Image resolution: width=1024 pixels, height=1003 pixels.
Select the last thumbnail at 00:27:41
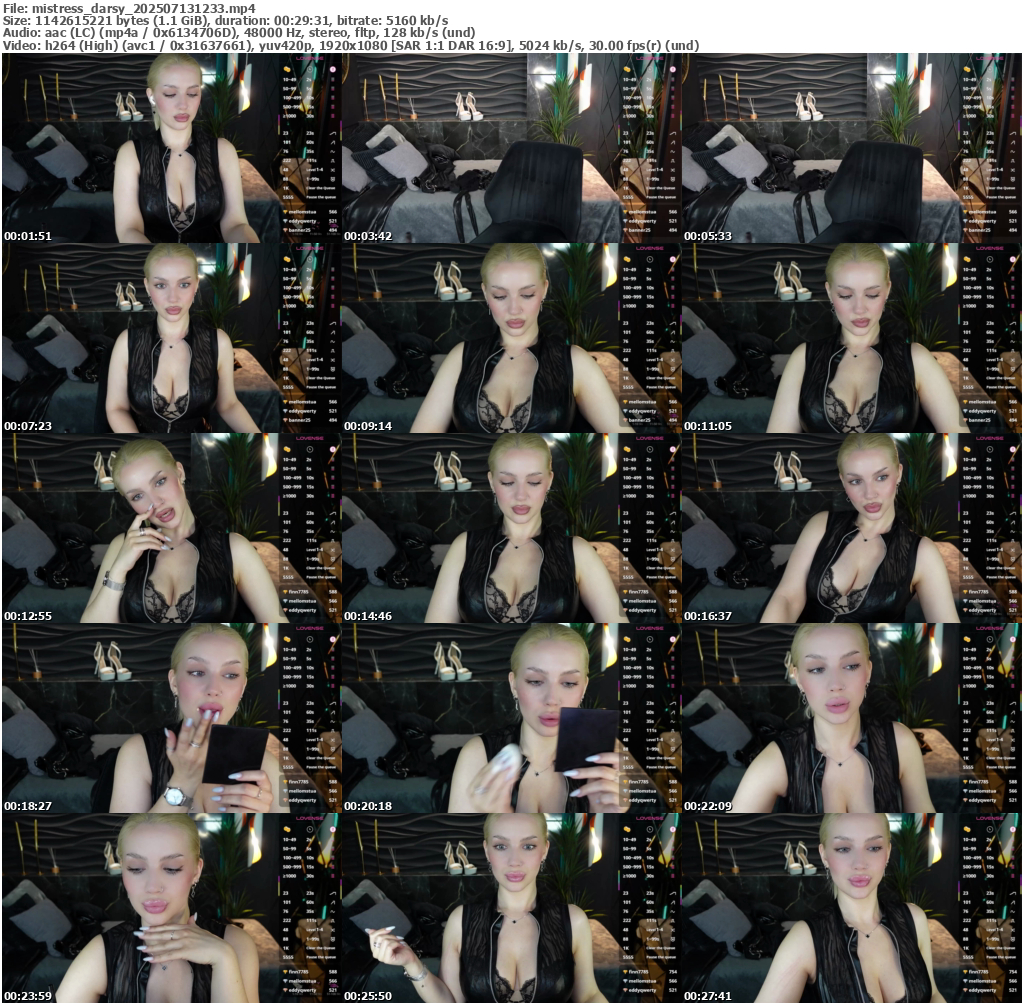[852, 908]
